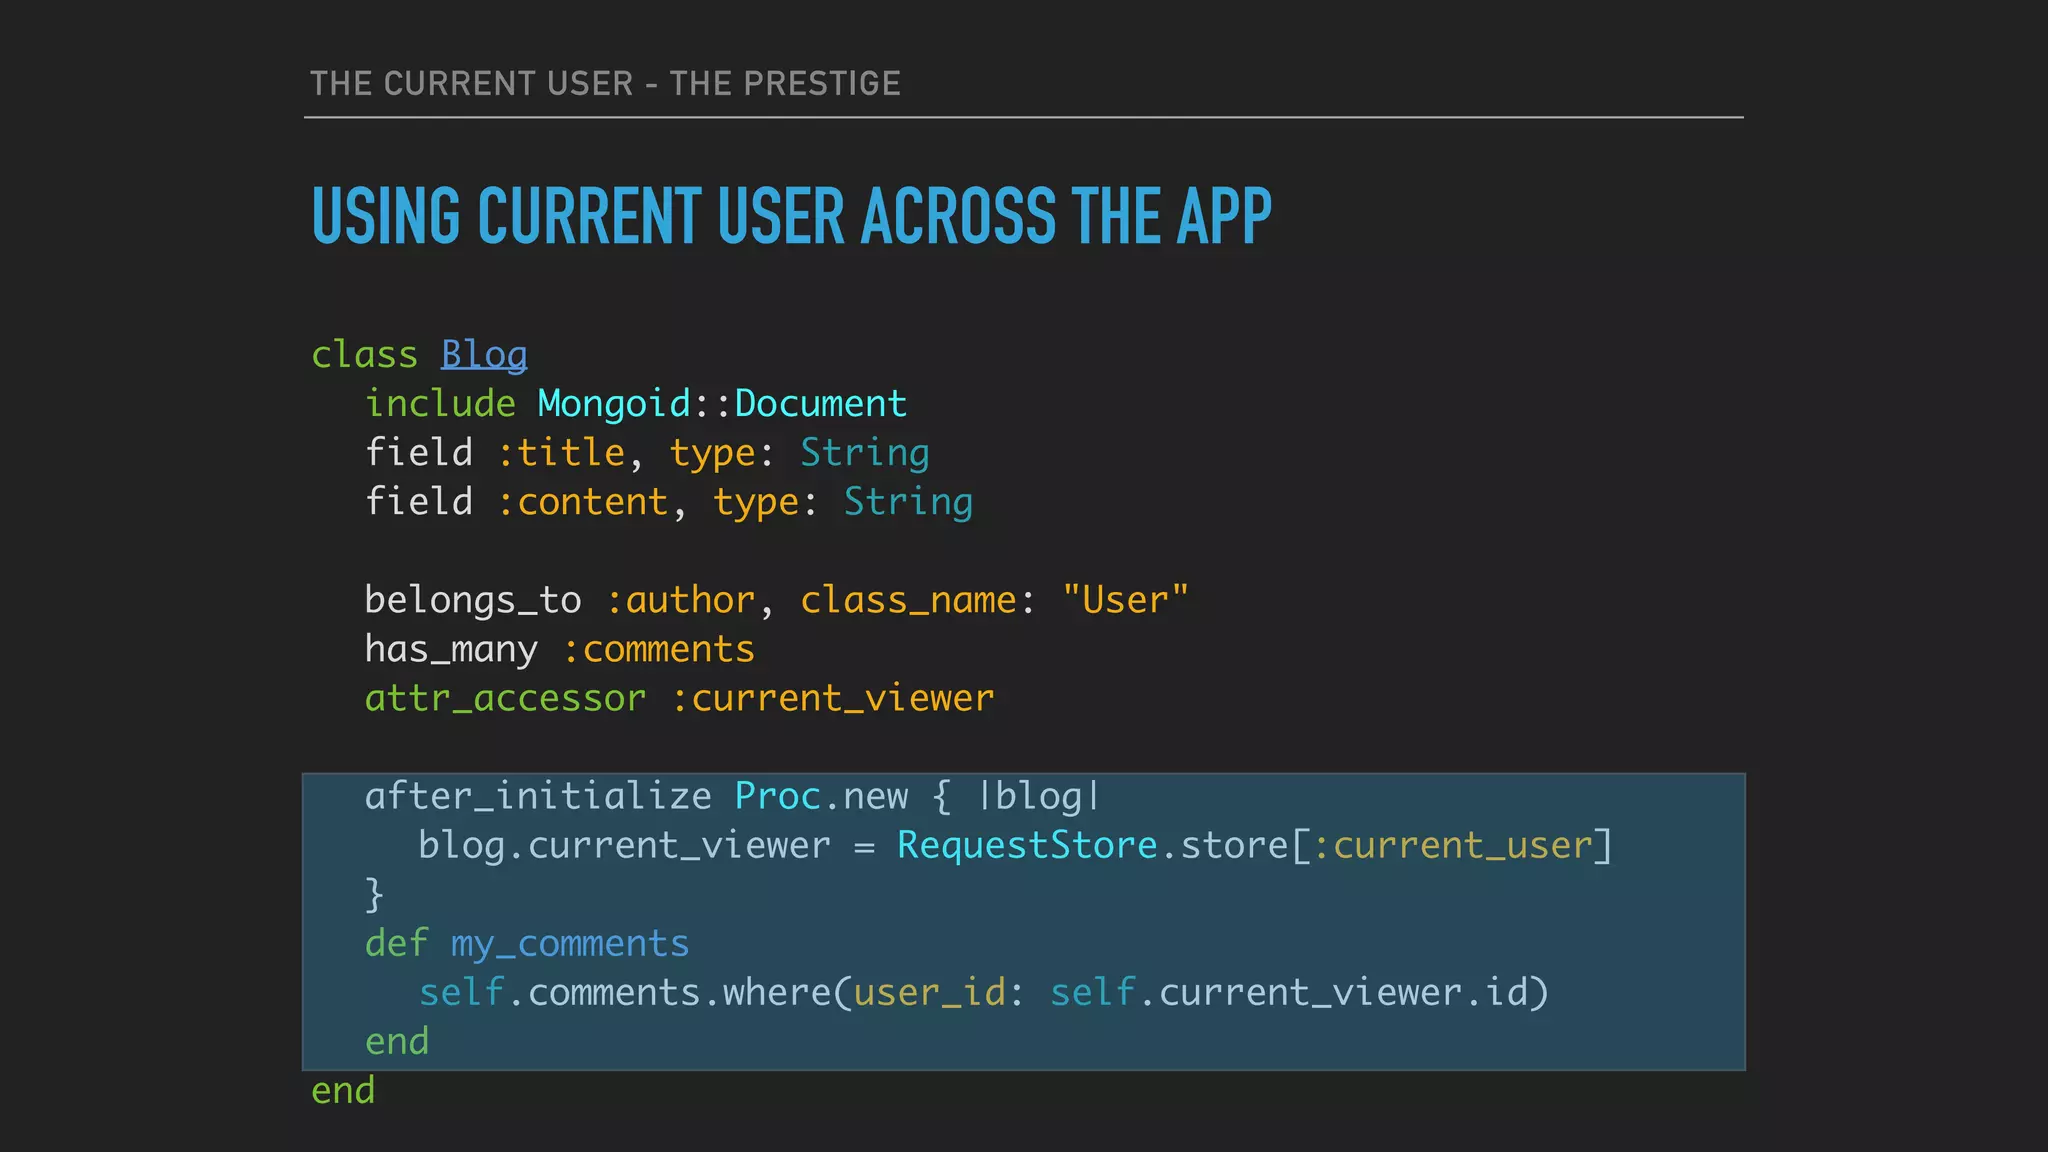Click the 'end' closing the my_comments method
Viewport: 2048px width, 1152px height.
[x=397, y=1041]
